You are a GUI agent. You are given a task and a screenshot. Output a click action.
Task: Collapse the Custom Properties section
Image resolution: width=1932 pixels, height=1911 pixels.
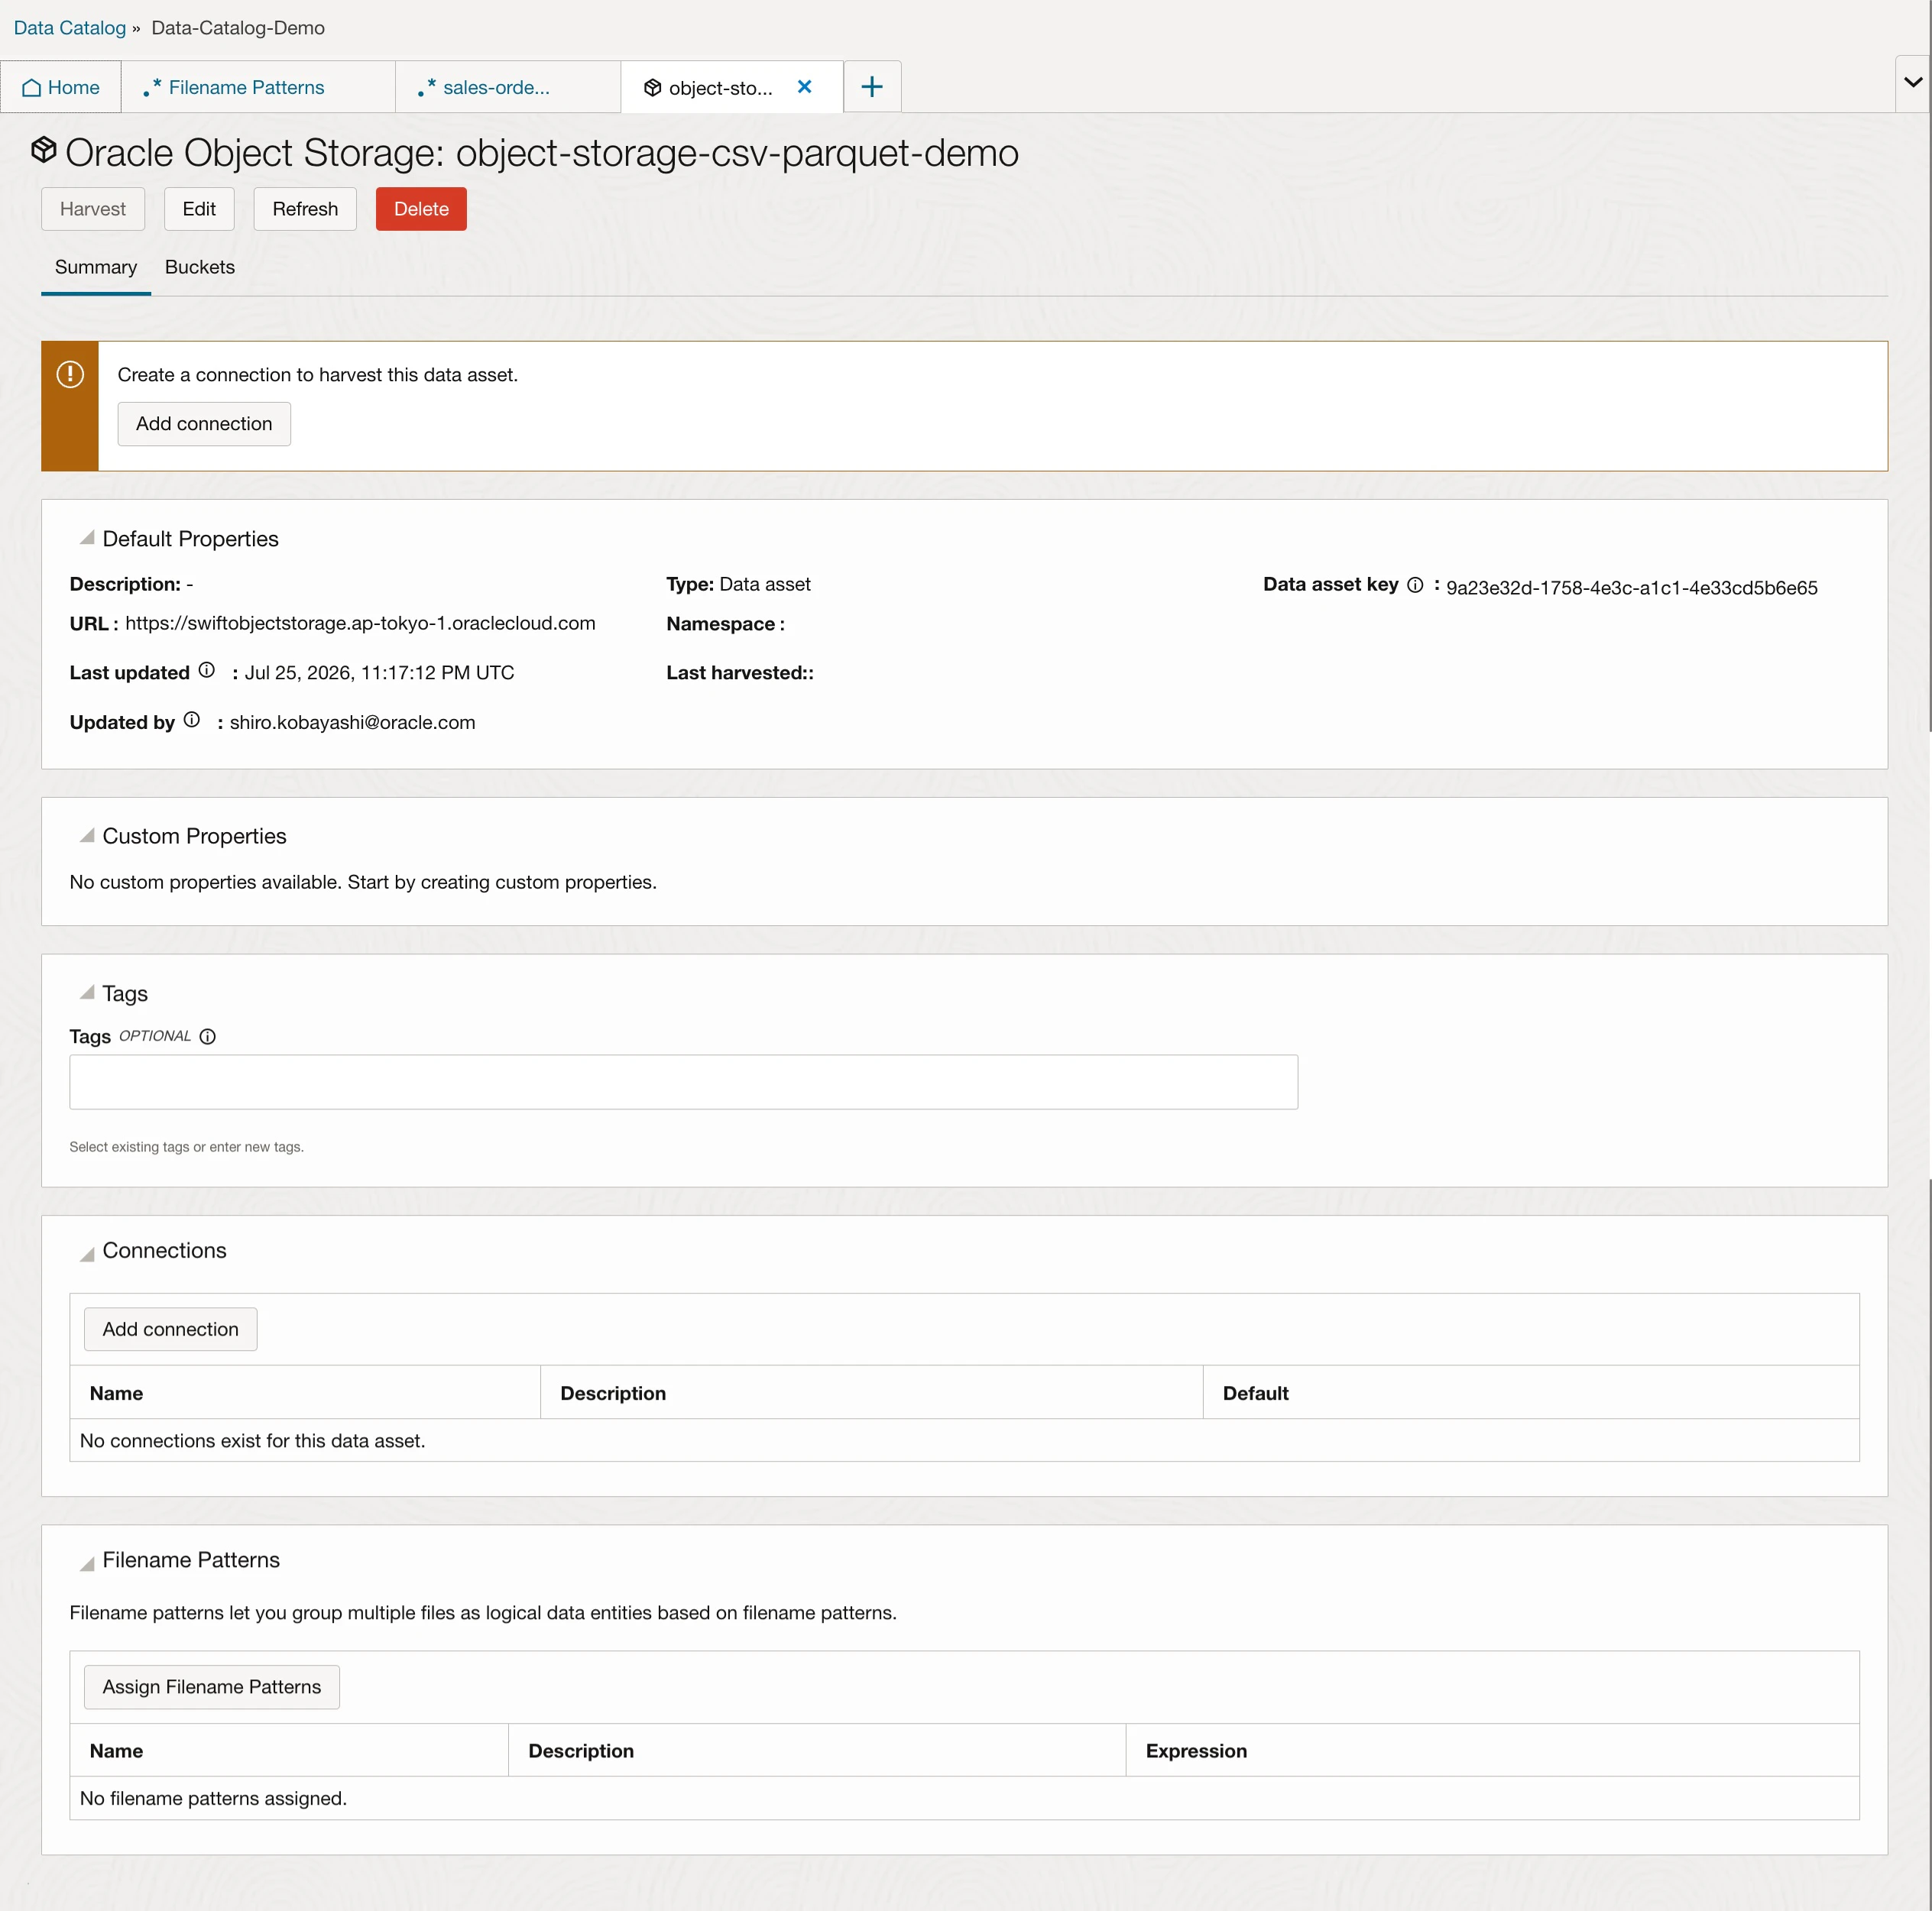tap(87, 835)
